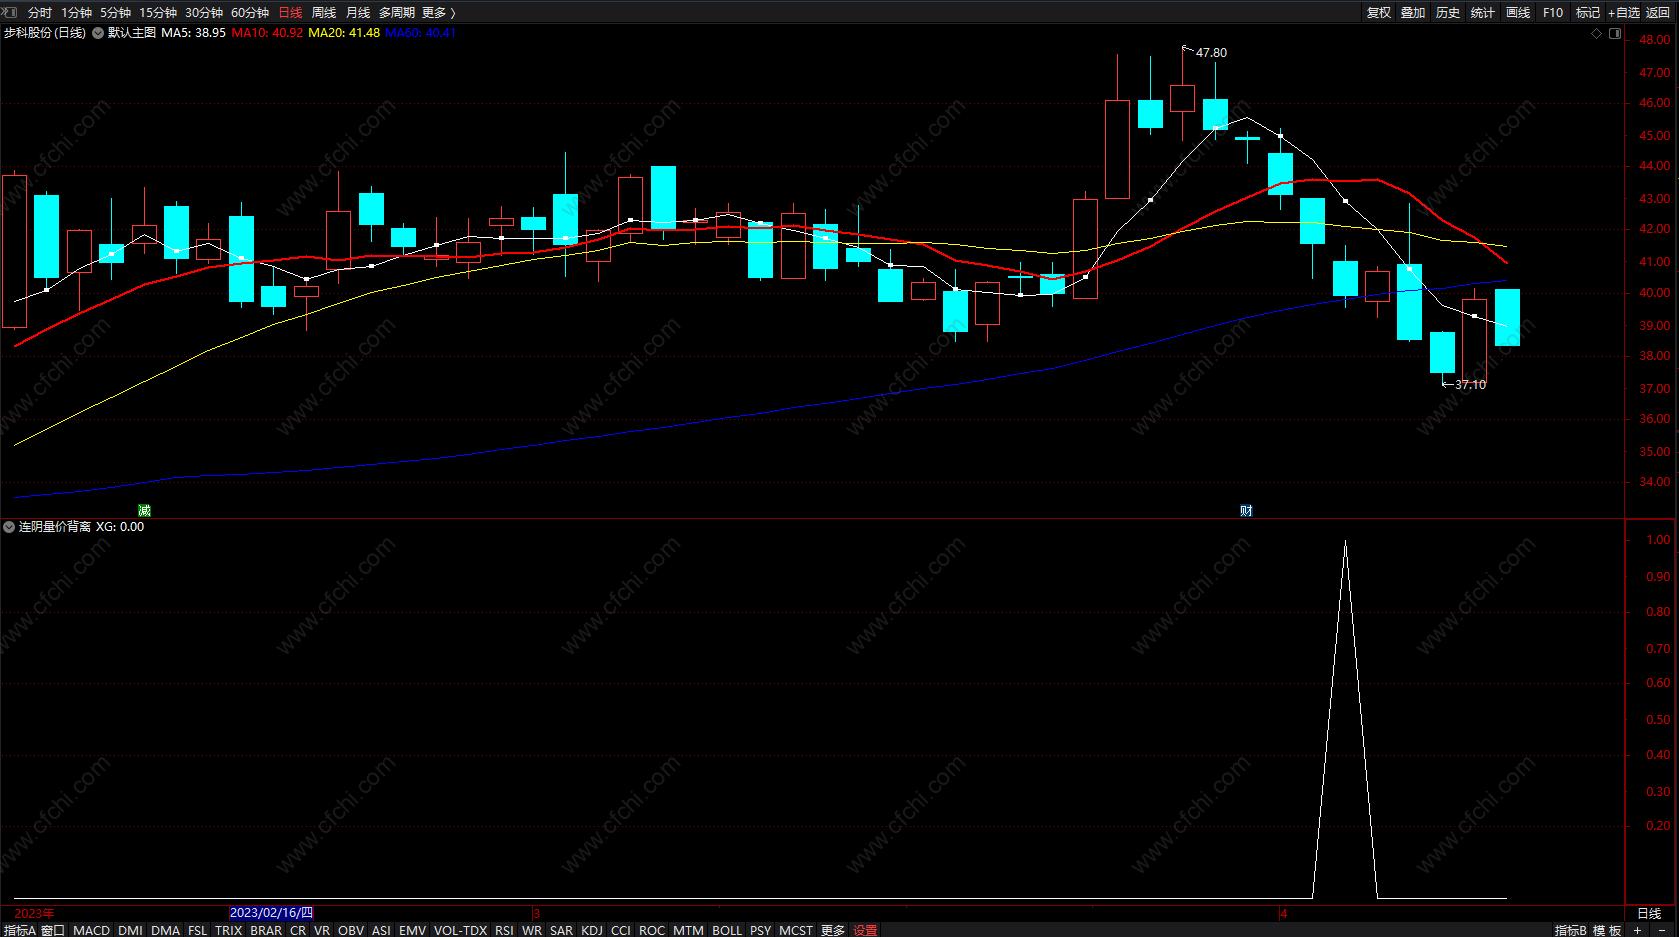The width and height of the screenshot is (1679, 937).
Task: Click the 减 marker on the chart
Action: (143, 511)
